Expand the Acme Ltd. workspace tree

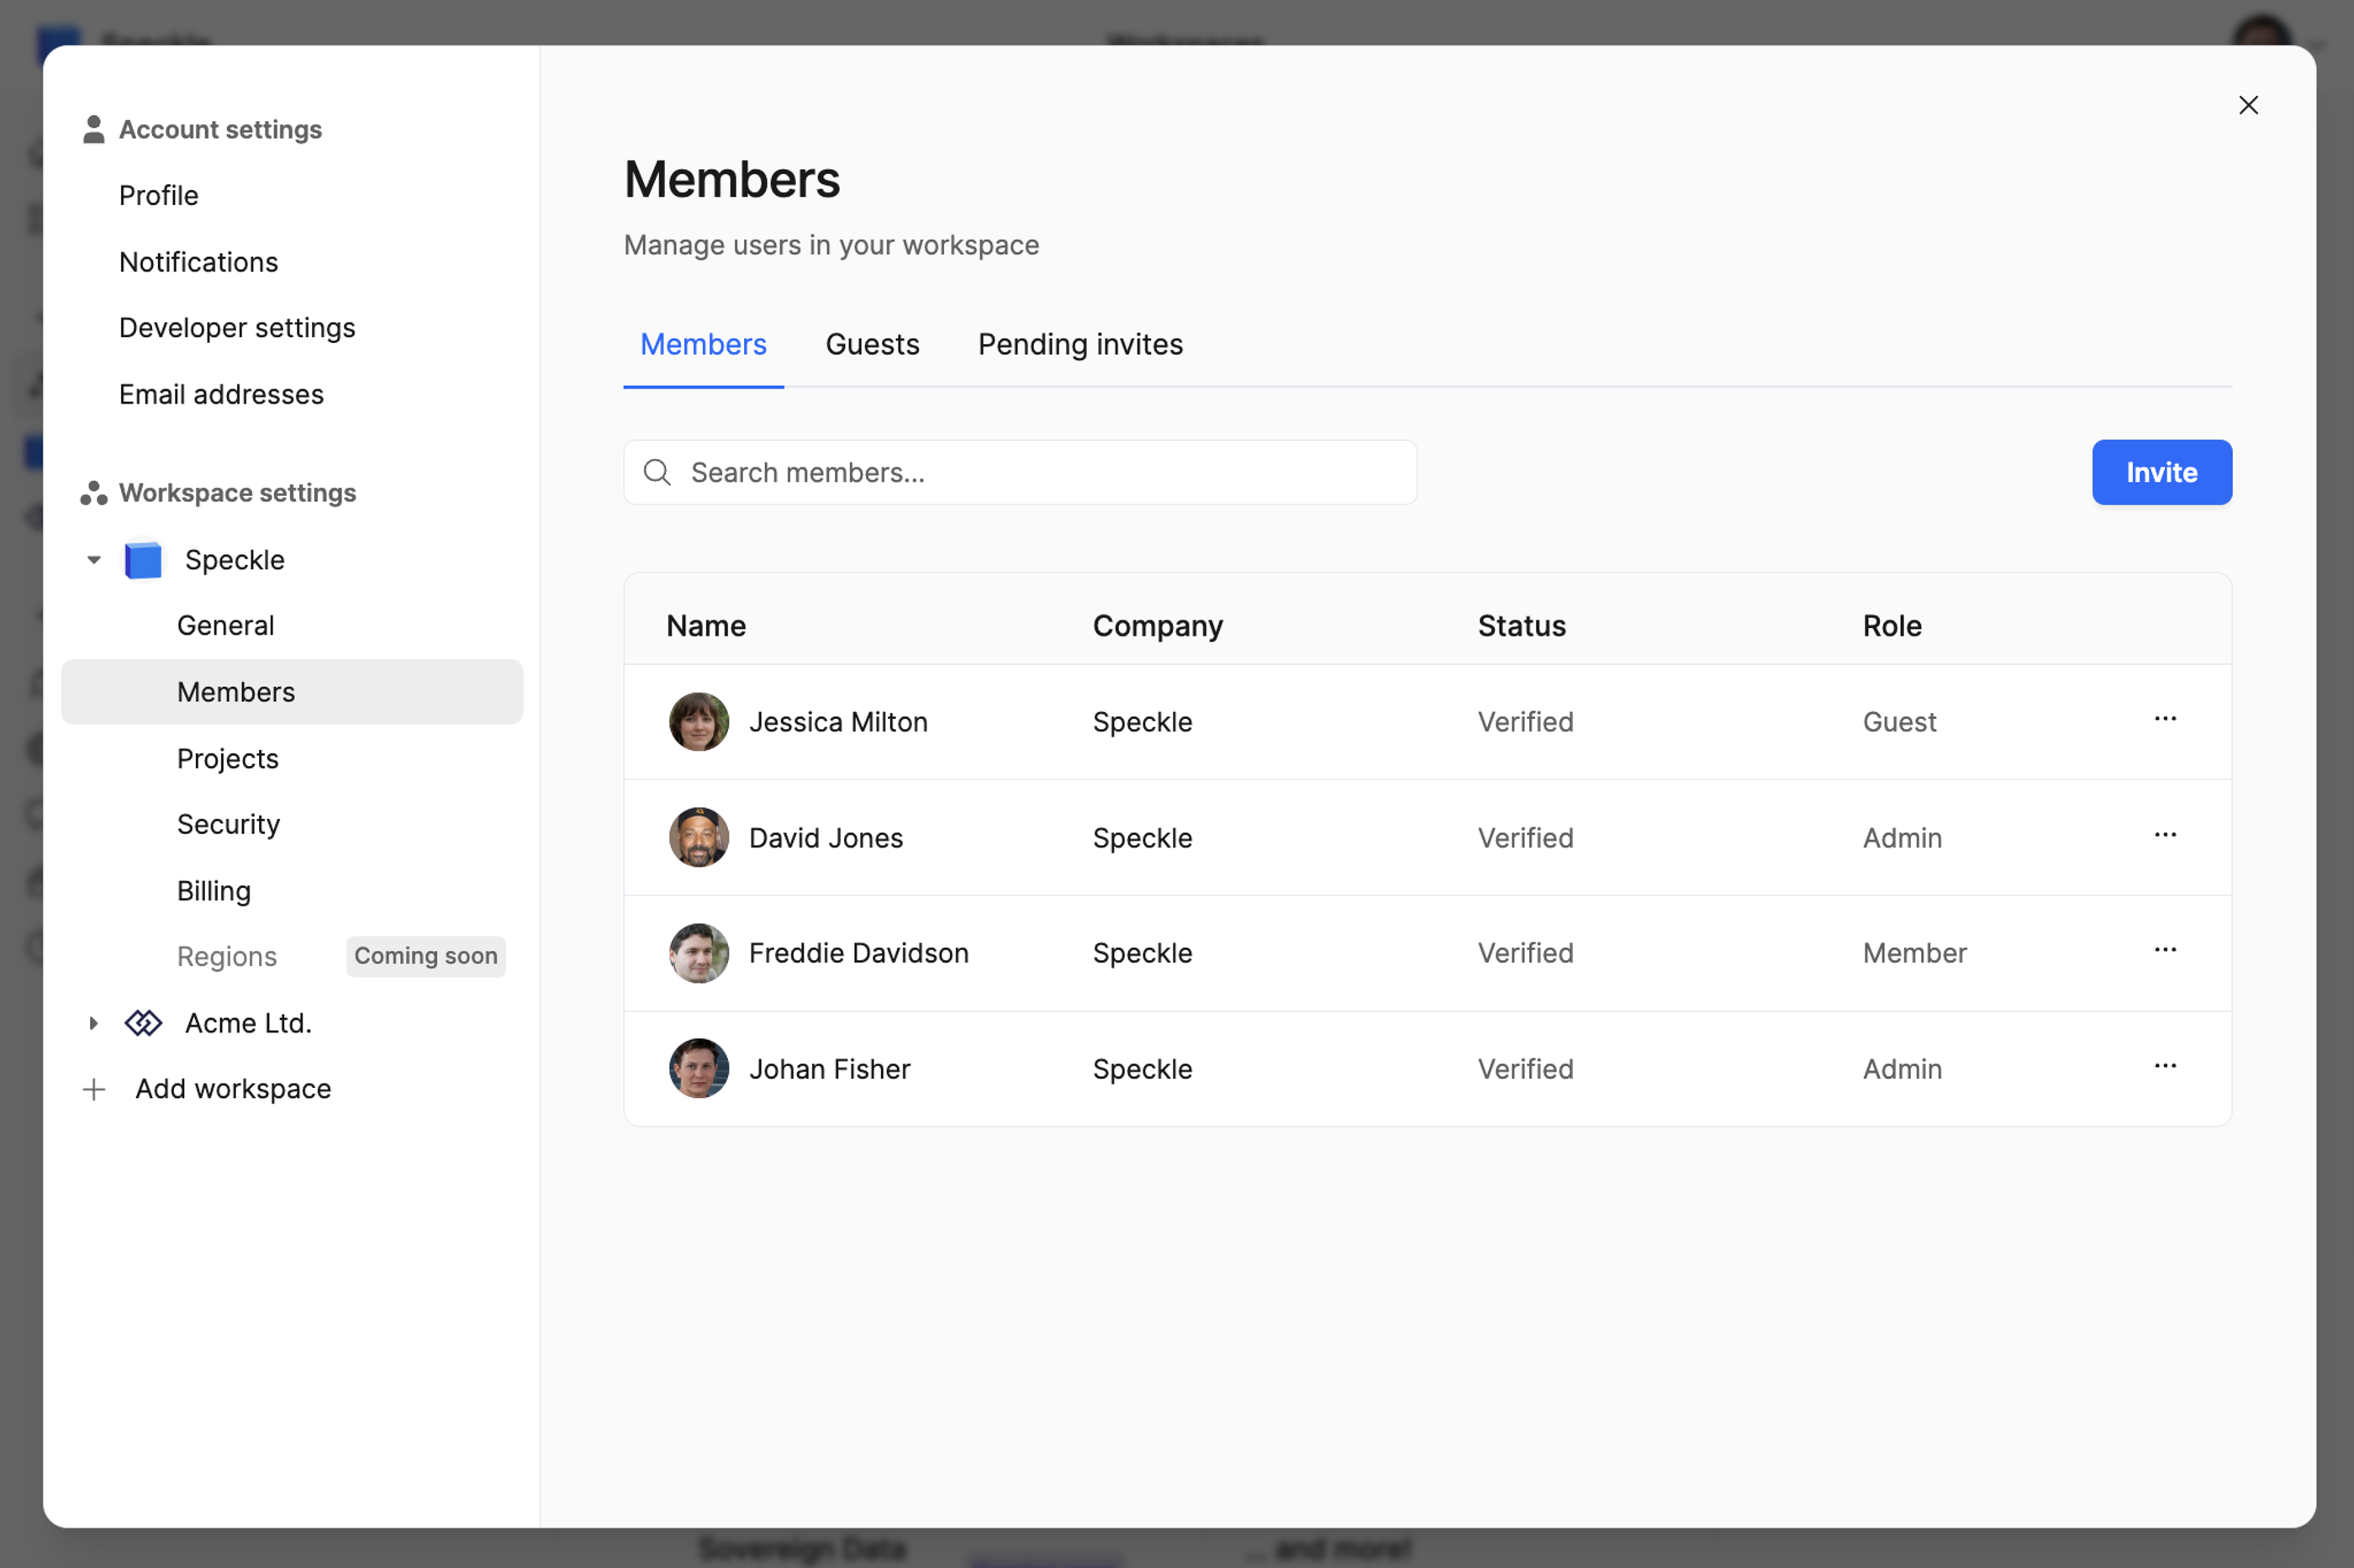click(93, 1023)
